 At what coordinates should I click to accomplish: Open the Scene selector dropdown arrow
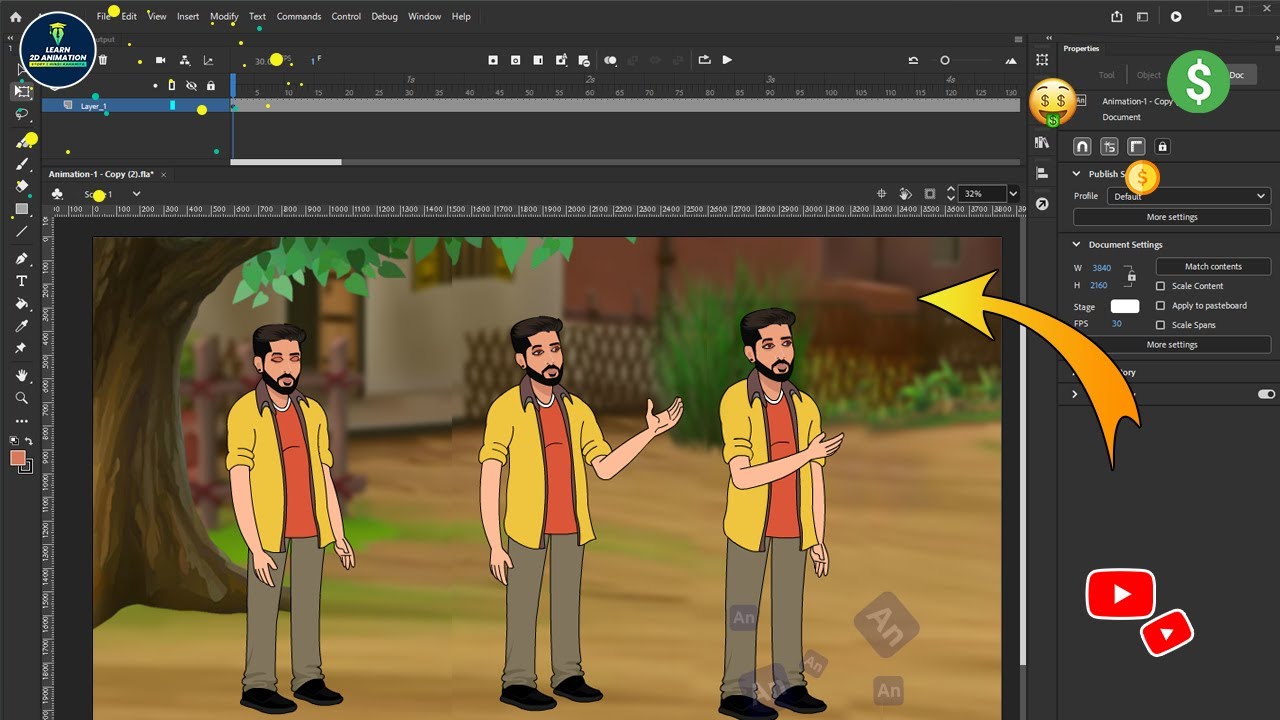click(x=136, y=194)
